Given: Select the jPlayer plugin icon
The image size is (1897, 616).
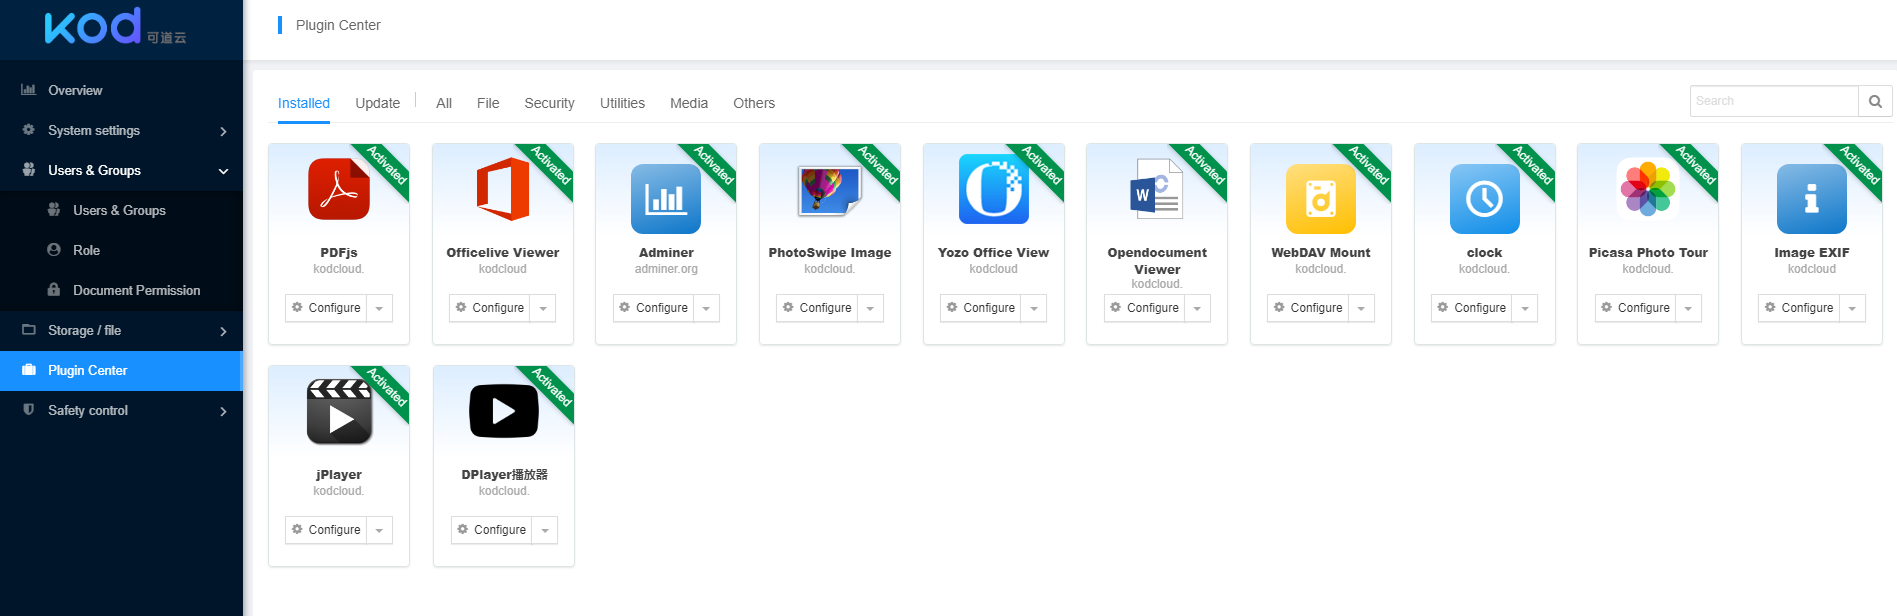Looking at the screenshot, I should (x=339, y=411).
